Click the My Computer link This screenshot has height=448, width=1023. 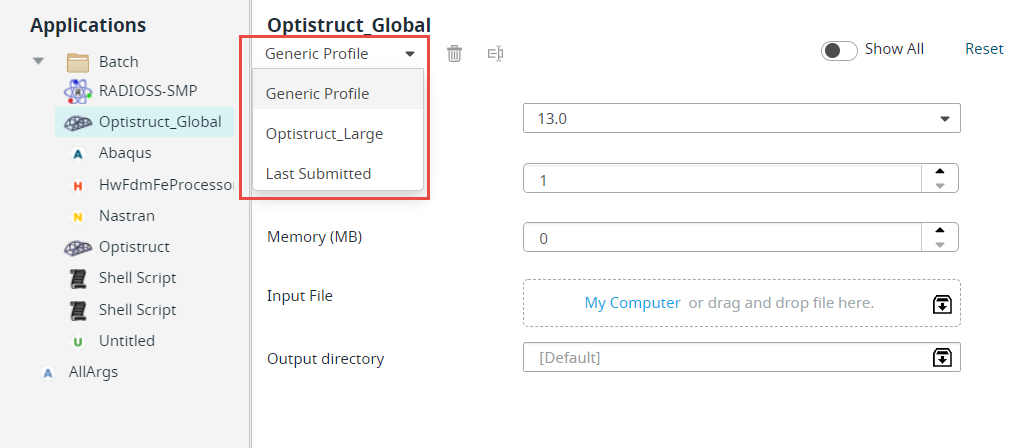pos(632,303)
